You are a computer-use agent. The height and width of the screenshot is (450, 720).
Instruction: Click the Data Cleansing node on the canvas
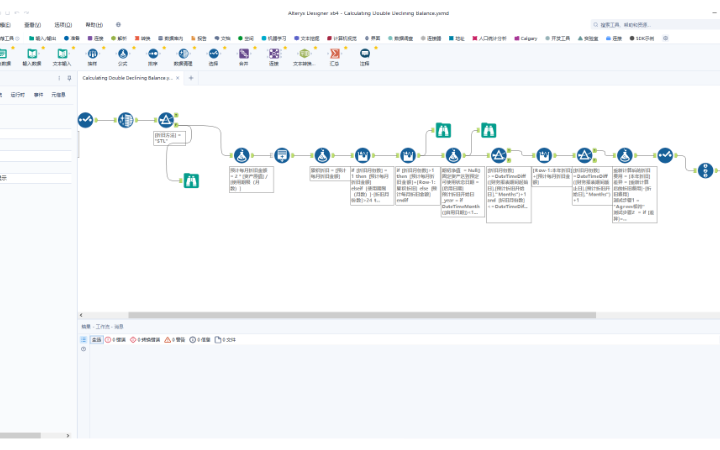pyautogui.click(x=125, y=120)
